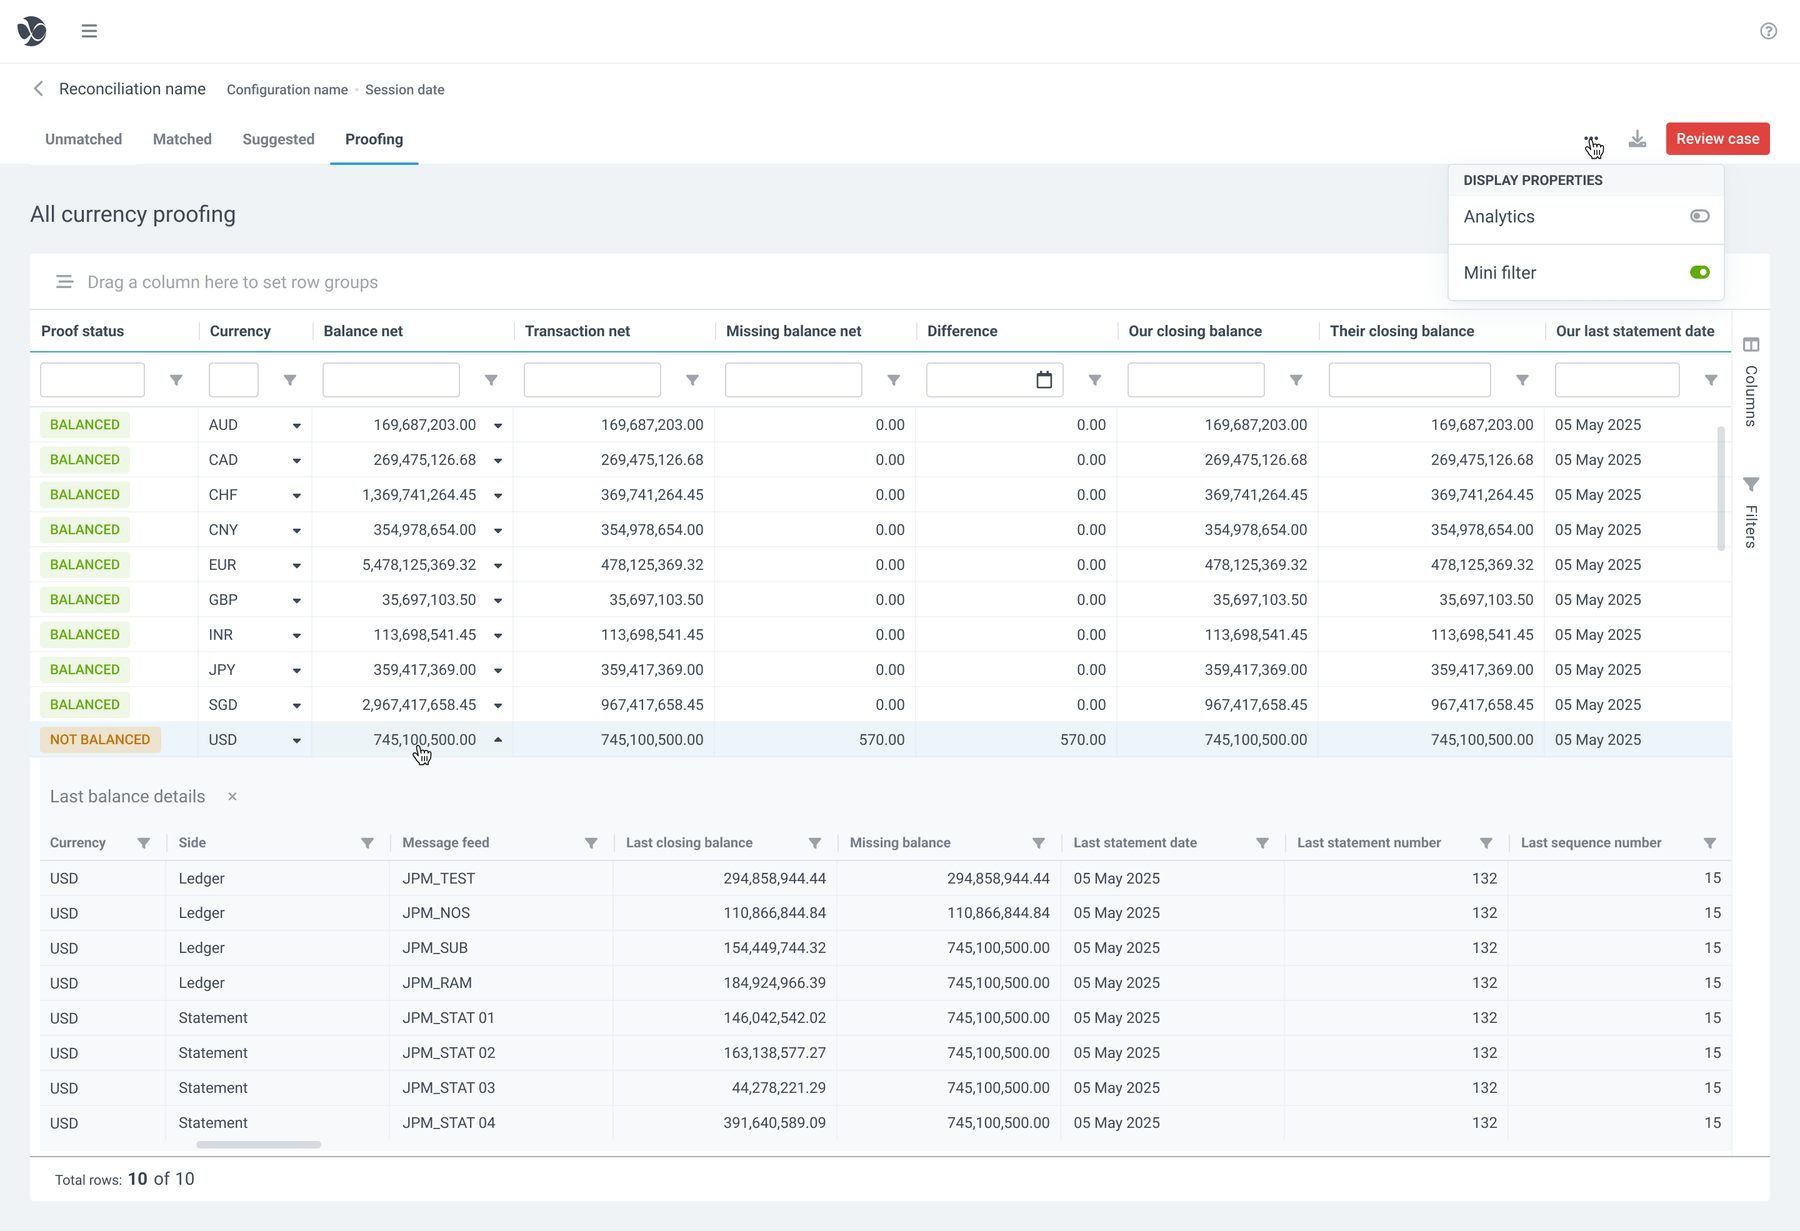Filter Message feed column in balance details
Image resolution: width=1800 pixels, height=1231 pixels.
(x=591, y=843)
